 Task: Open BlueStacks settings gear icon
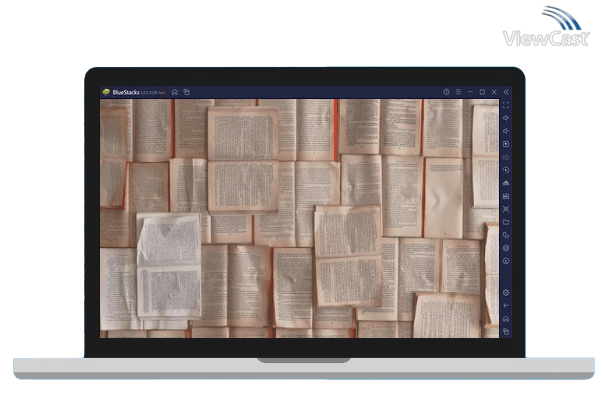click(506, 293)
